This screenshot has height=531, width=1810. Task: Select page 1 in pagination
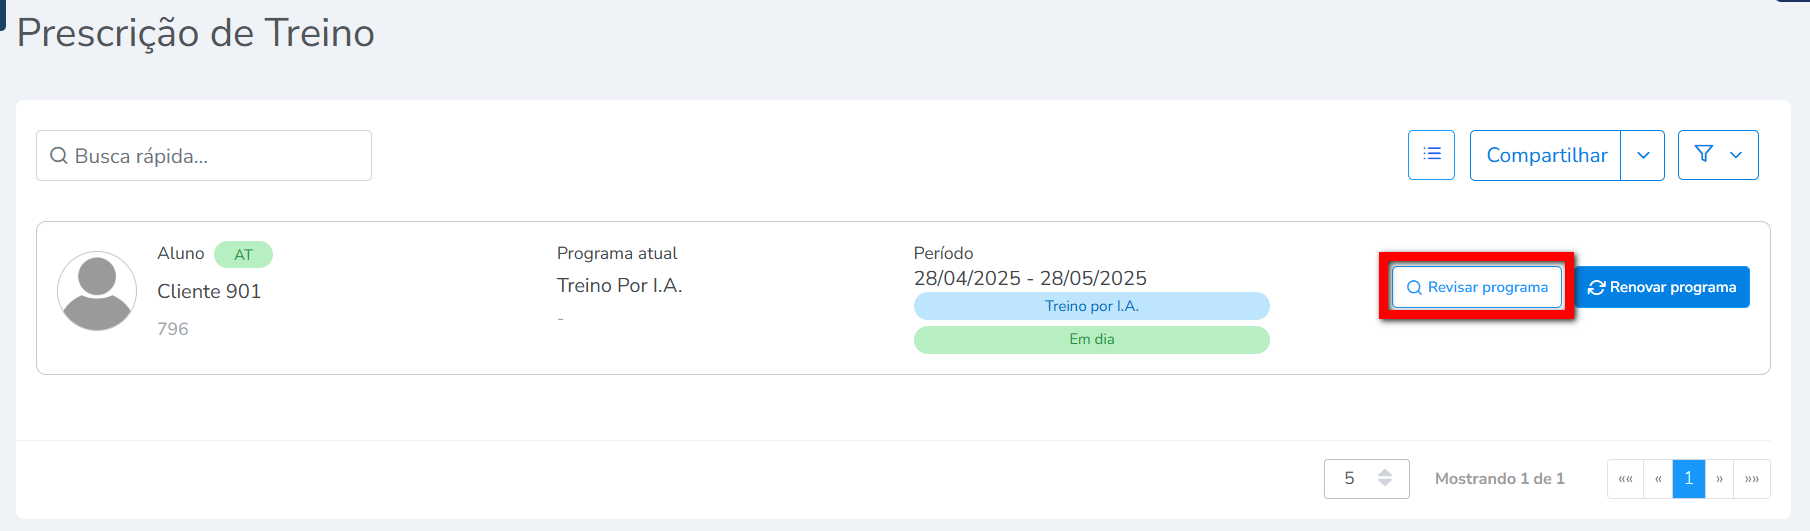pos(1688,479)
